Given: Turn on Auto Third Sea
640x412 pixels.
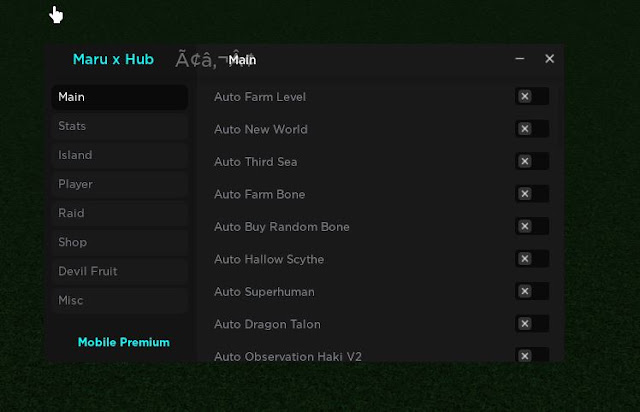Looking at the screenshot, I should [532, 162].
